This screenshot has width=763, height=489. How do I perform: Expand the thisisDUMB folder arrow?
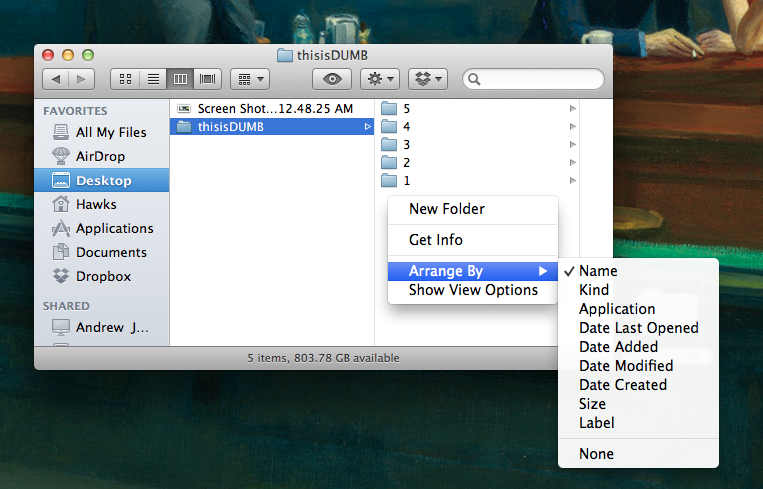[368, 127]
